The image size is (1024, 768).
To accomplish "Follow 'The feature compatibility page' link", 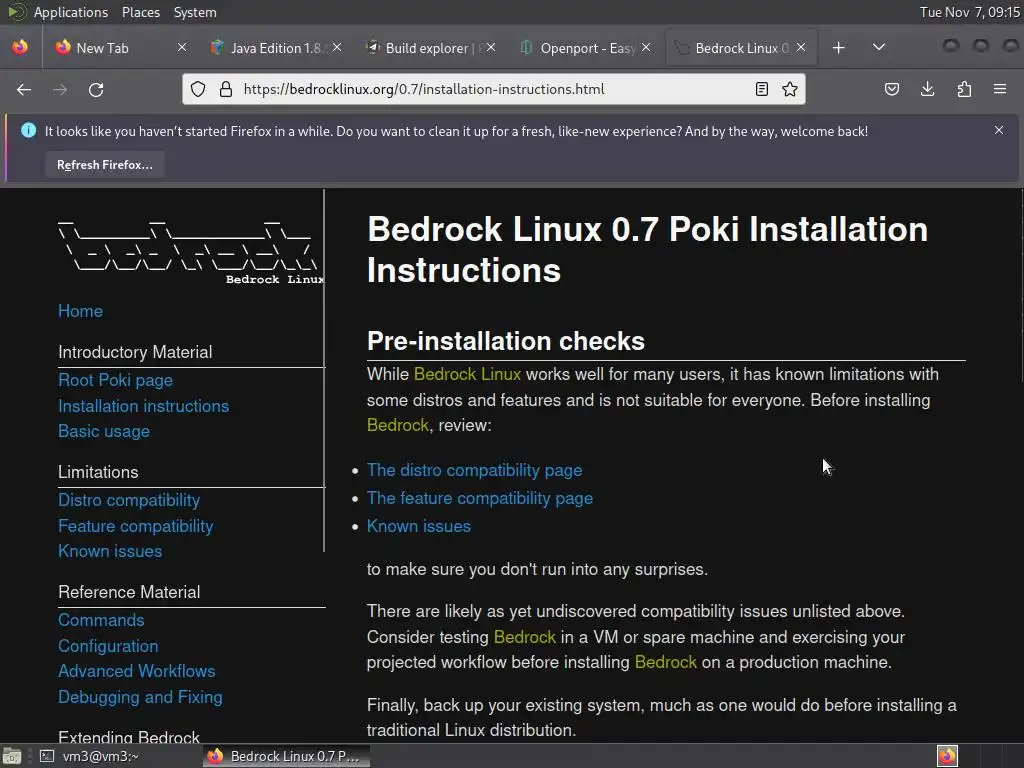I will [x=480, y=498].
